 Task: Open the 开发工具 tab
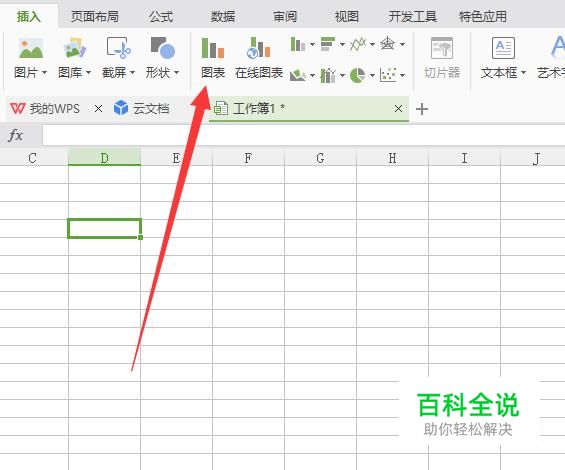413,16
